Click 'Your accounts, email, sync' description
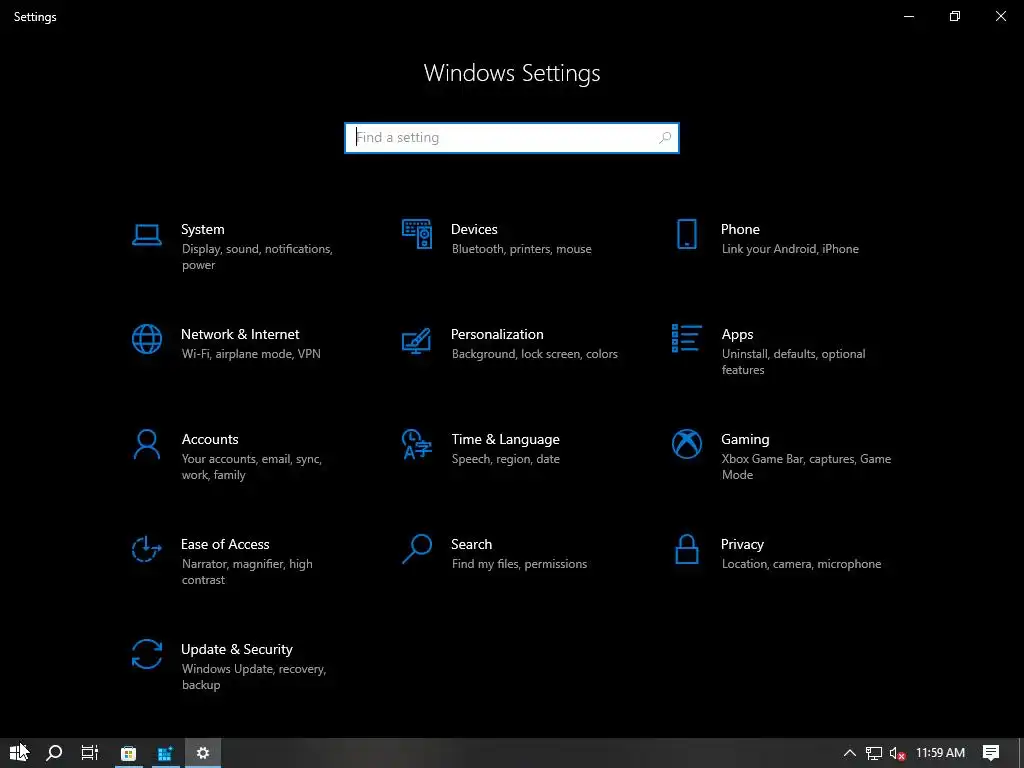Viewport: 1024px width, 768px height. (251, 459)
